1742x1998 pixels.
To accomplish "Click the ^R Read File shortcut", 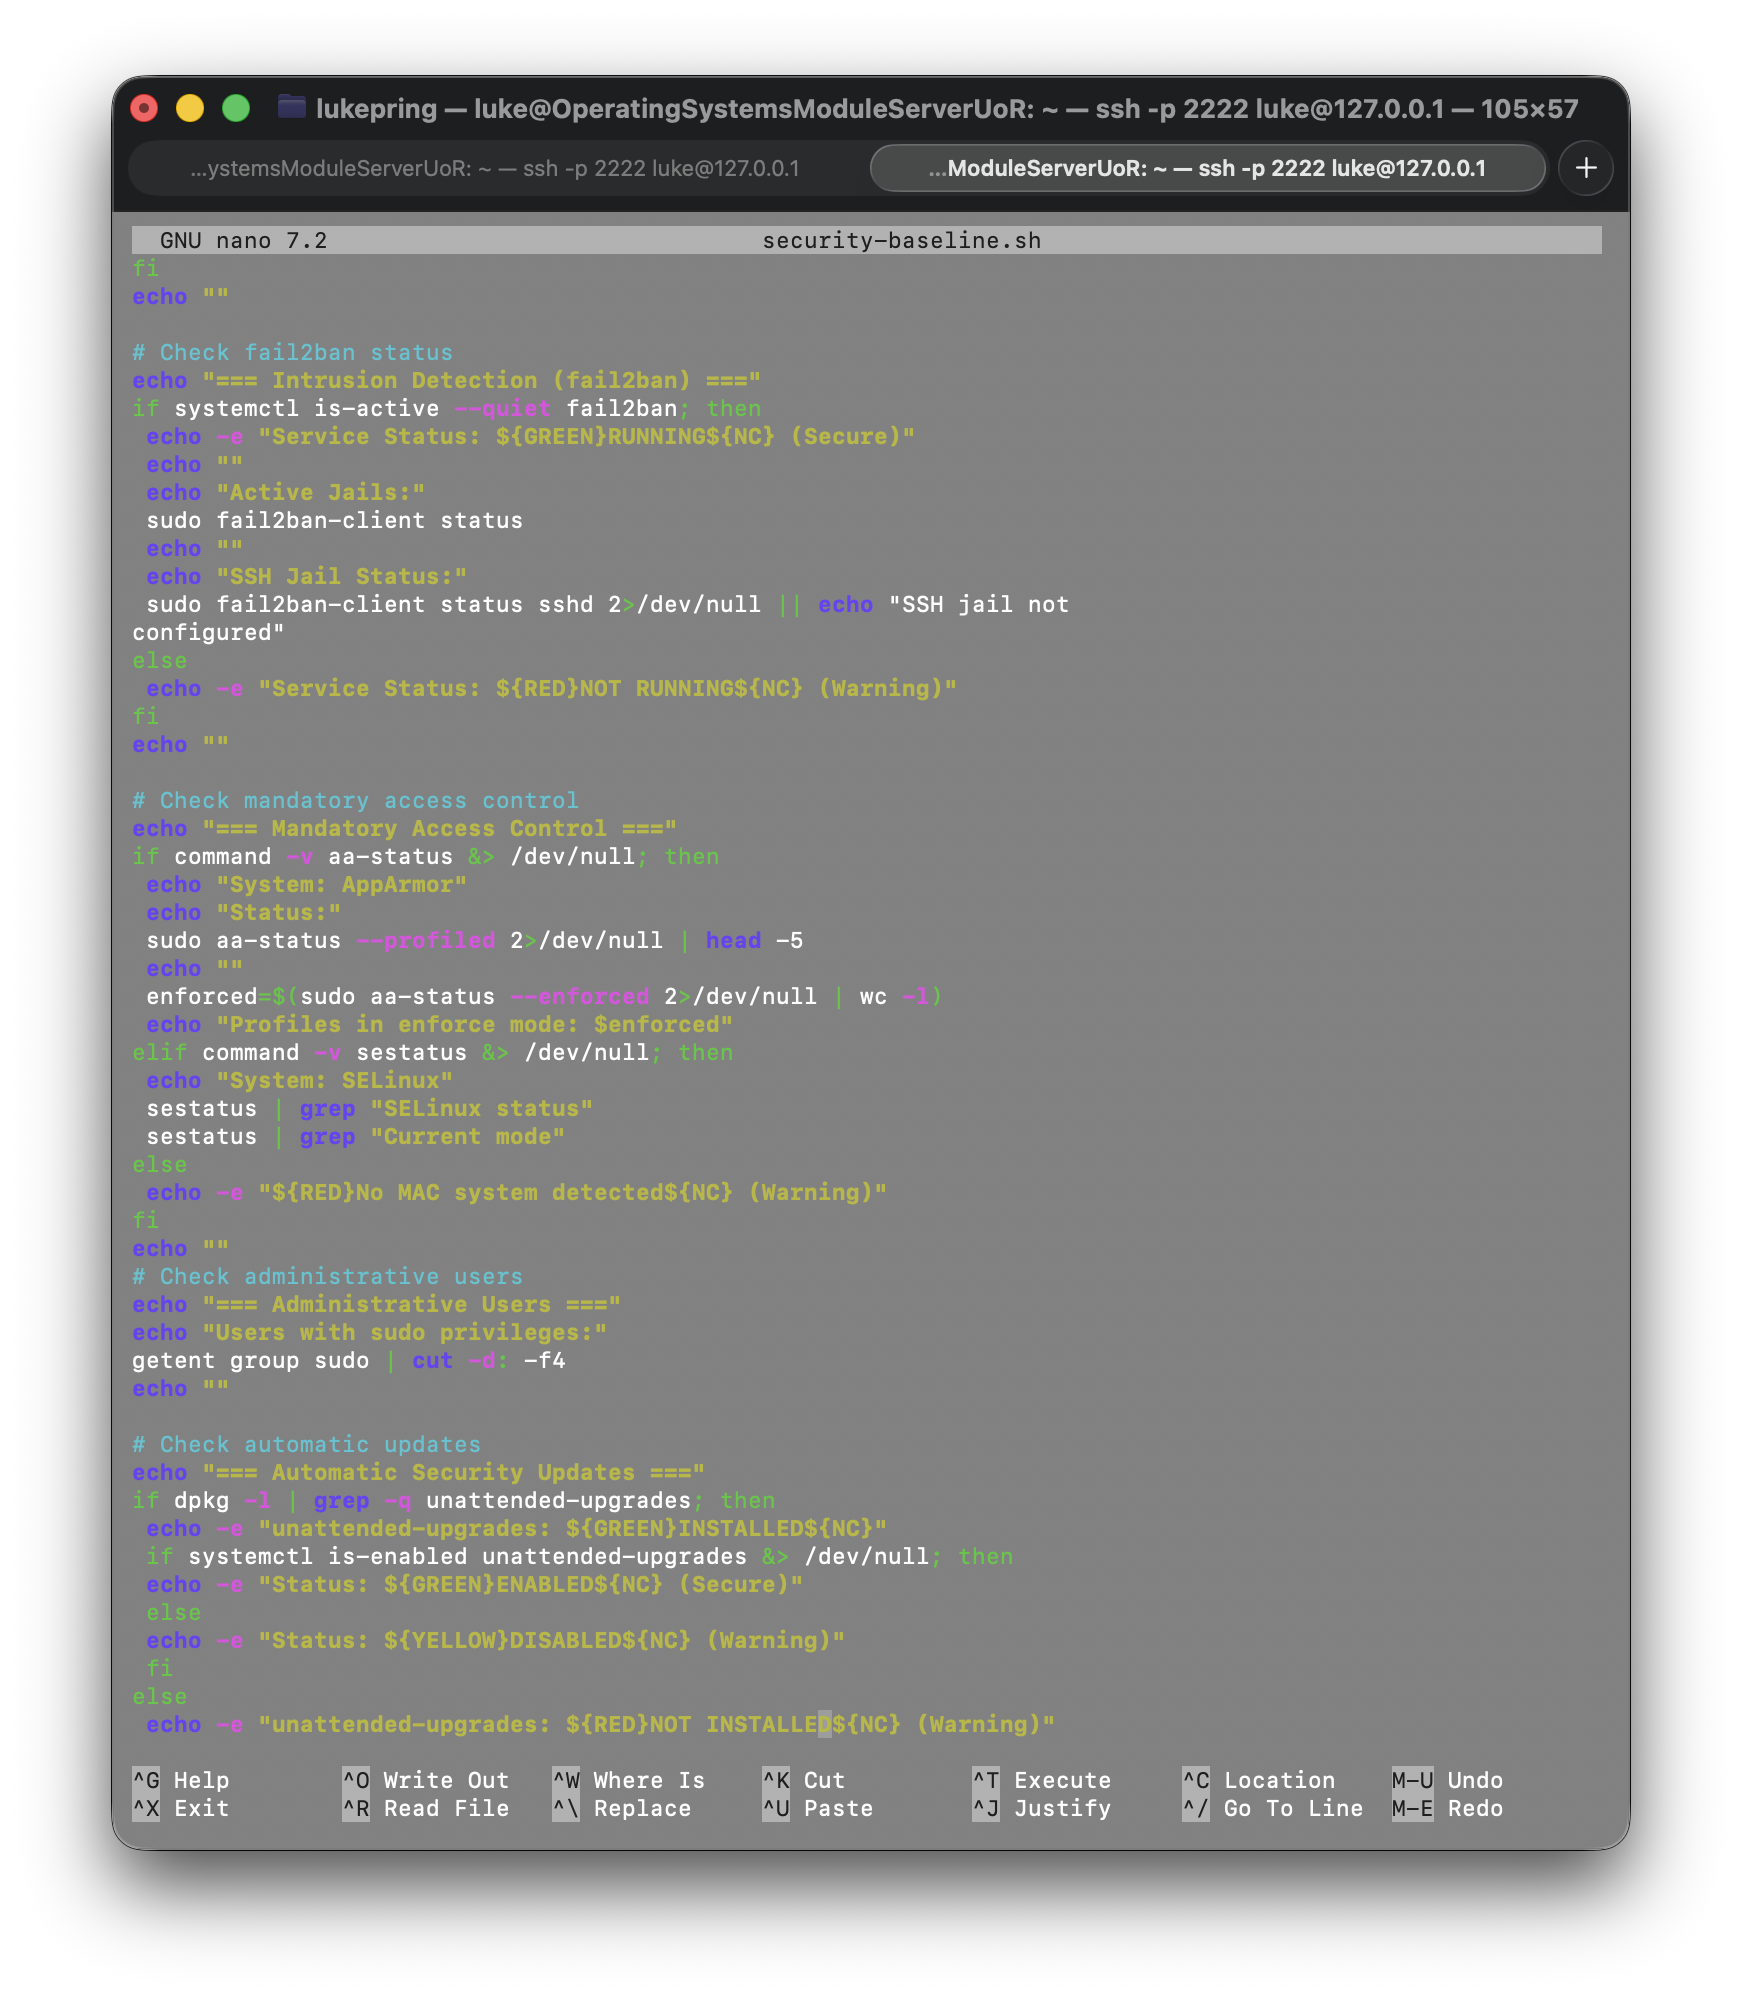I will pos(426,1809).
